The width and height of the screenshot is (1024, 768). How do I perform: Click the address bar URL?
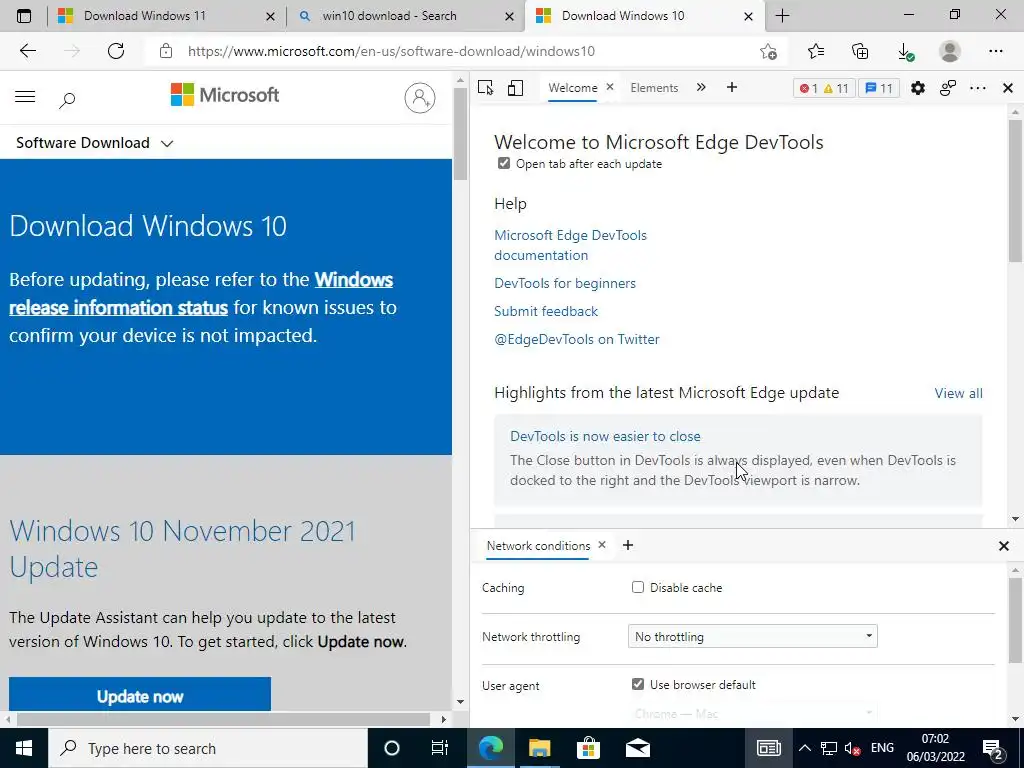pos(391,51)
